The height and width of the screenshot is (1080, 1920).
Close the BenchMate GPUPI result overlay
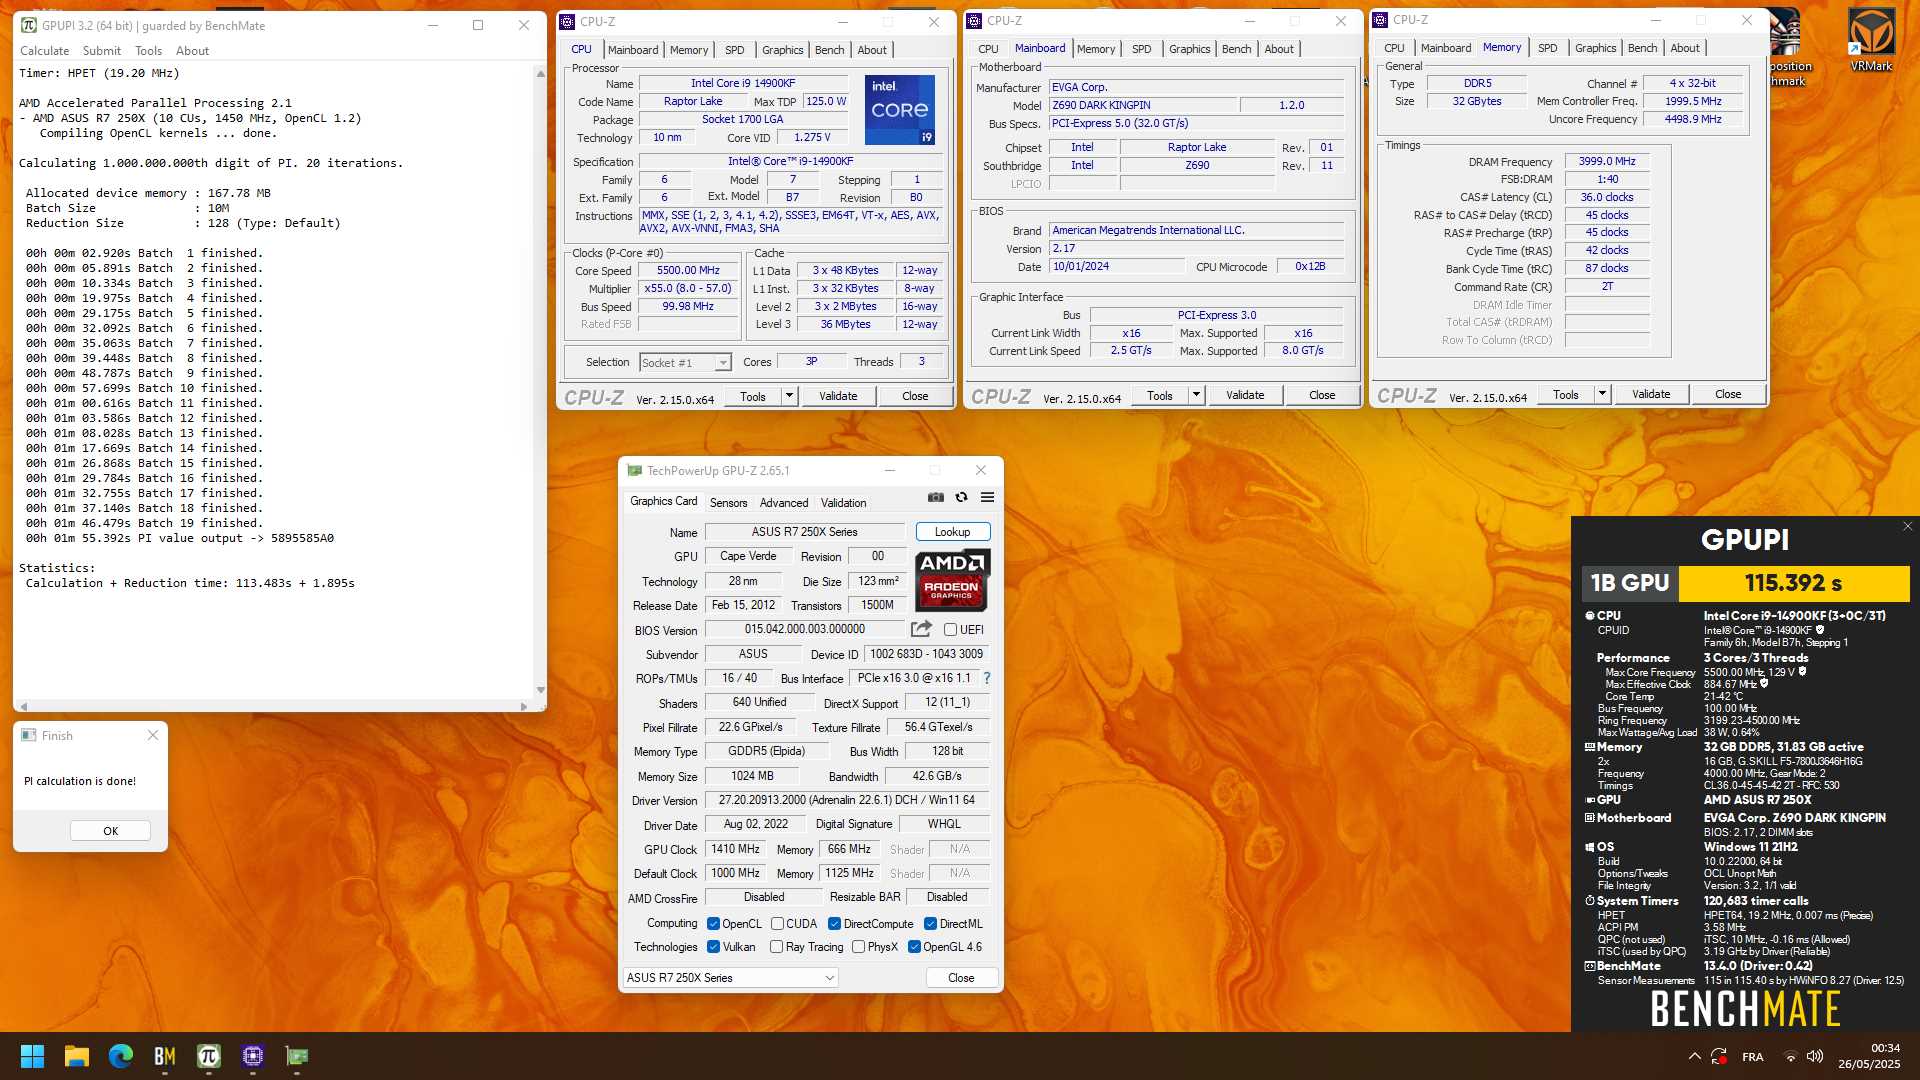[1907, 526]
